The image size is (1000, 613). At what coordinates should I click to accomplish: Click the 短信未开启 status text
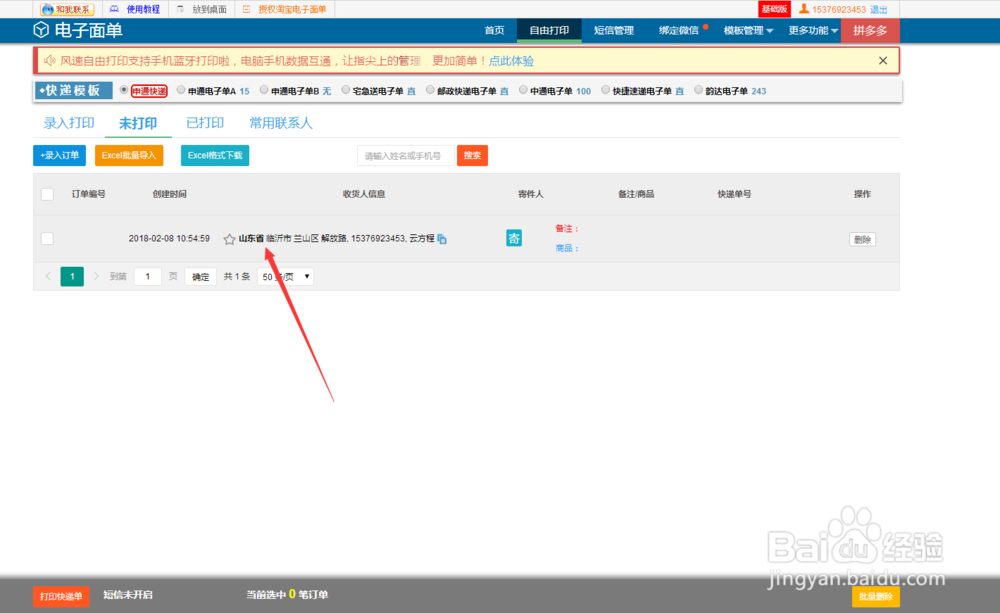128,595
